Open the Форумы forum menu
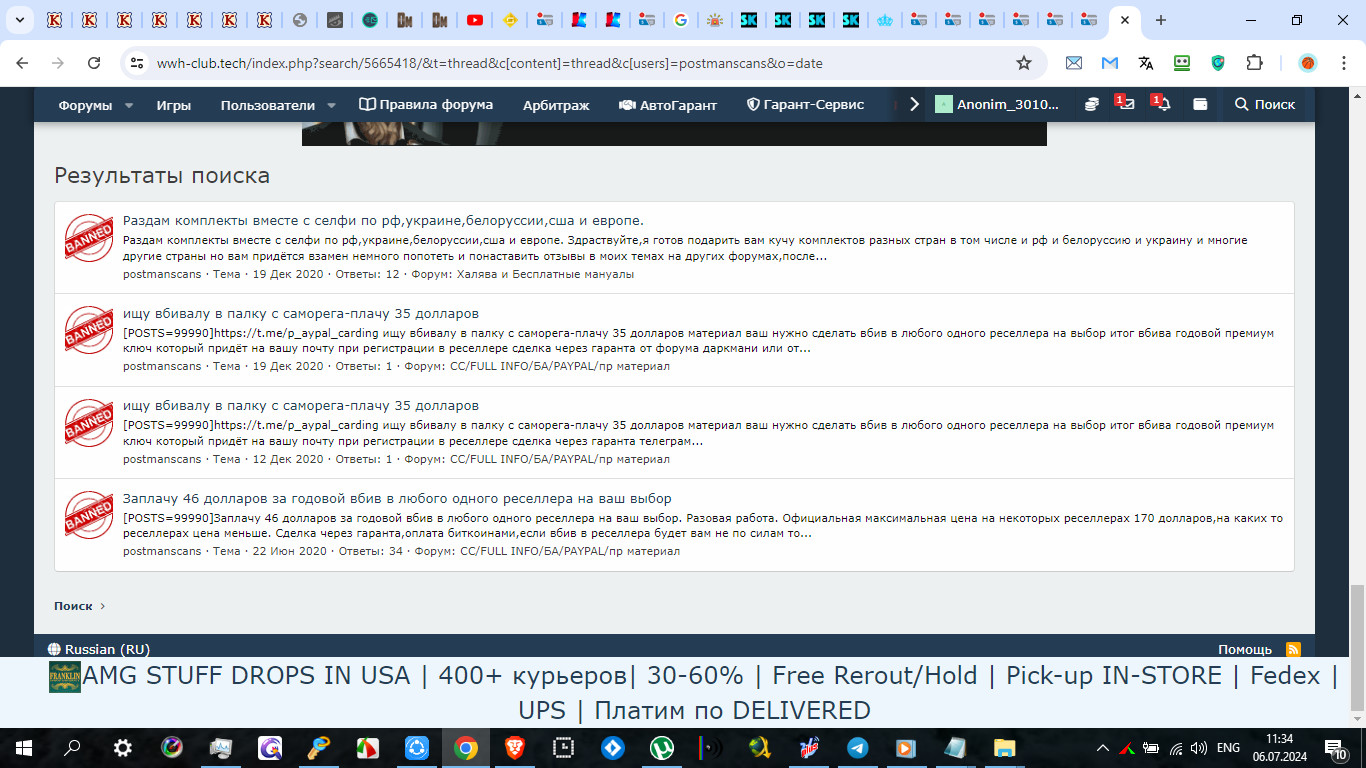Viewport: 1366px width, 768px height. (84, 105)
